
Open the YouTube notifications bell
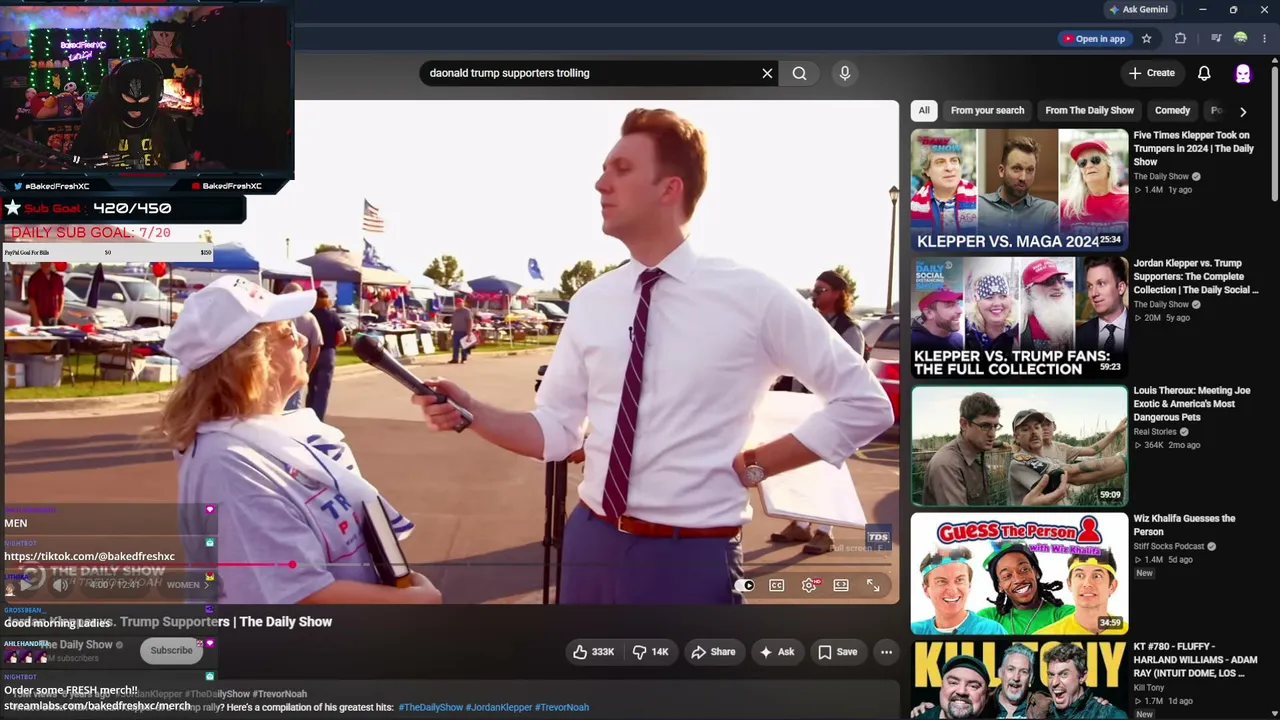1204,73
